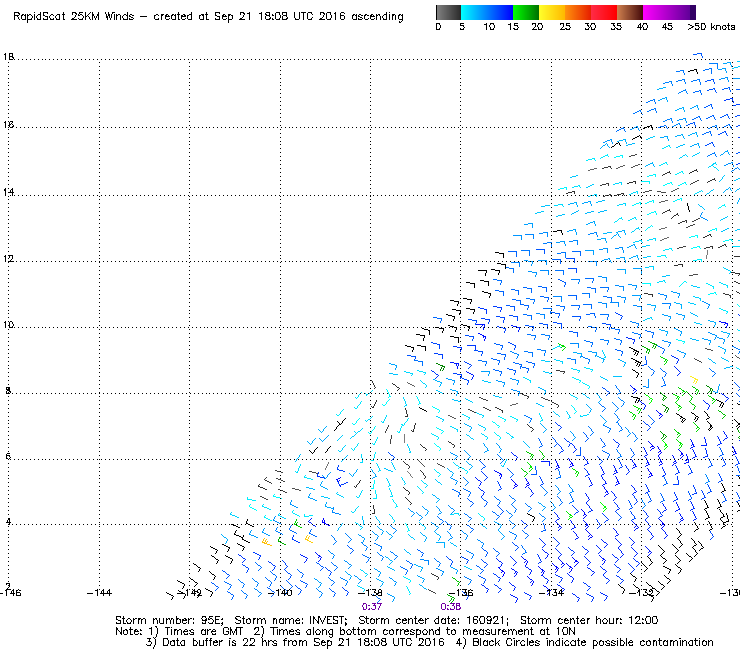Click the '-144' longitude axis label
The height and width of the screenshot is (650, 740).
(100, 593)
